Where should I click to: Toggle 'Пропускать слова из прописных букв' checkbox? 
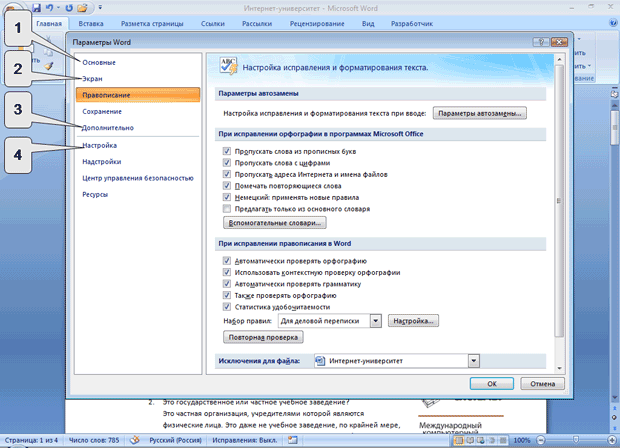227,149
